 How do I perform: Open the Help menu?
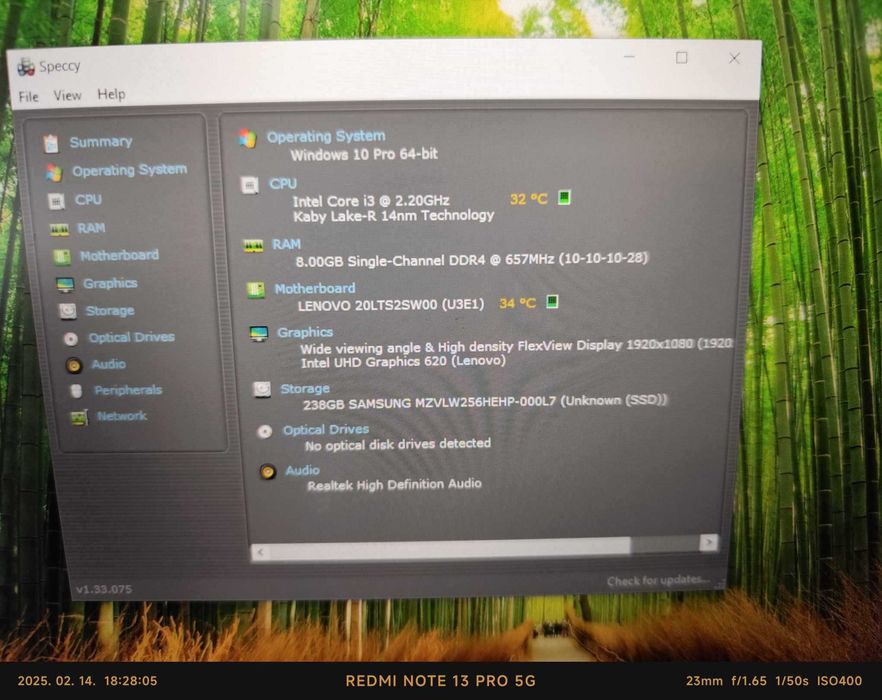[111, 94]
